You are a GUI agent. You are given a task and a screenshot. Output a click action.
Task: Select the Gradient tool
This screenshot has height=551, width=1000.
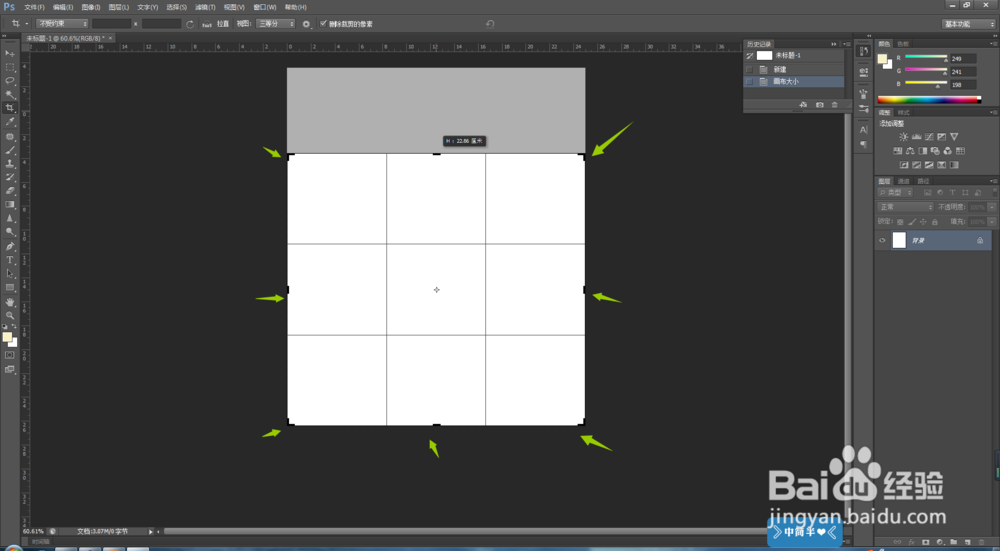(x=10, y=205)
